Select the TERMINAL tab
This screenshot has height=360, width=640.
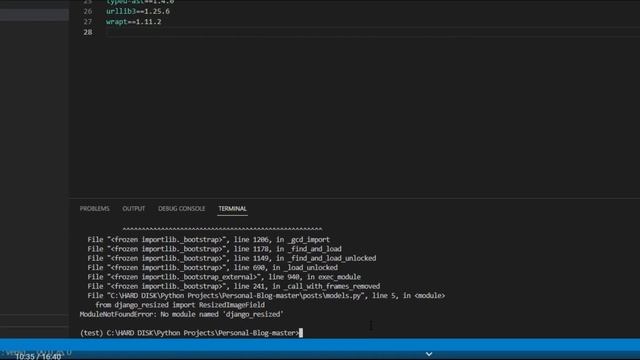coord(232,209)
